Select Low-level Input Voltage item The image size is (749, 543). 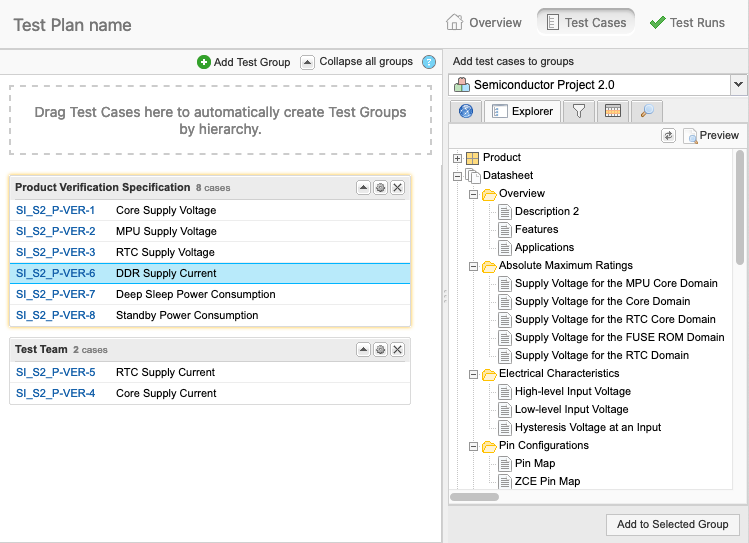571,409
